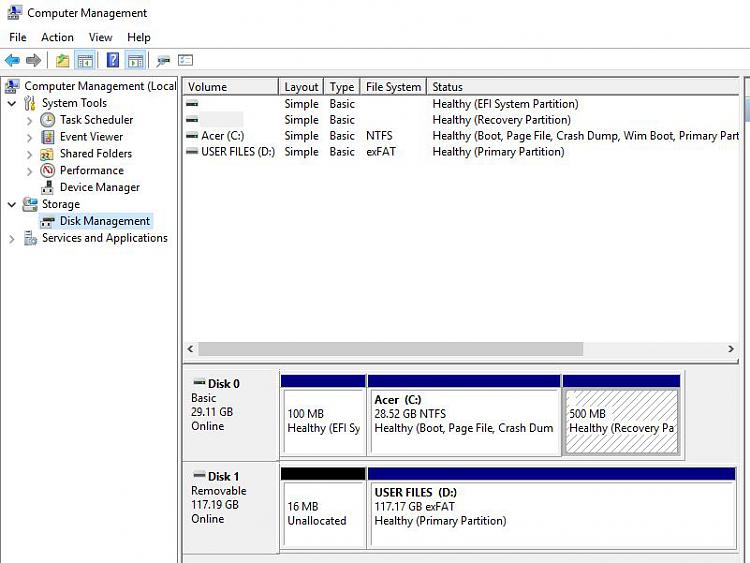Click the Event Viewer icon
The height and width of the screenshot is (563, 750).
pyautogui.click(x=48, y=137)
